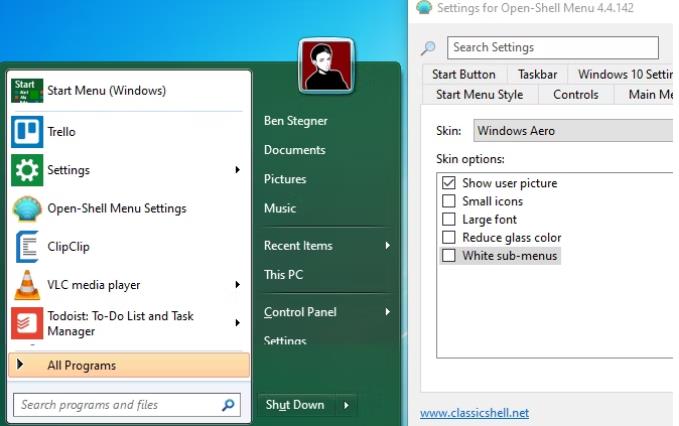Click the search magnifier in start menu

tap(228, 405)
